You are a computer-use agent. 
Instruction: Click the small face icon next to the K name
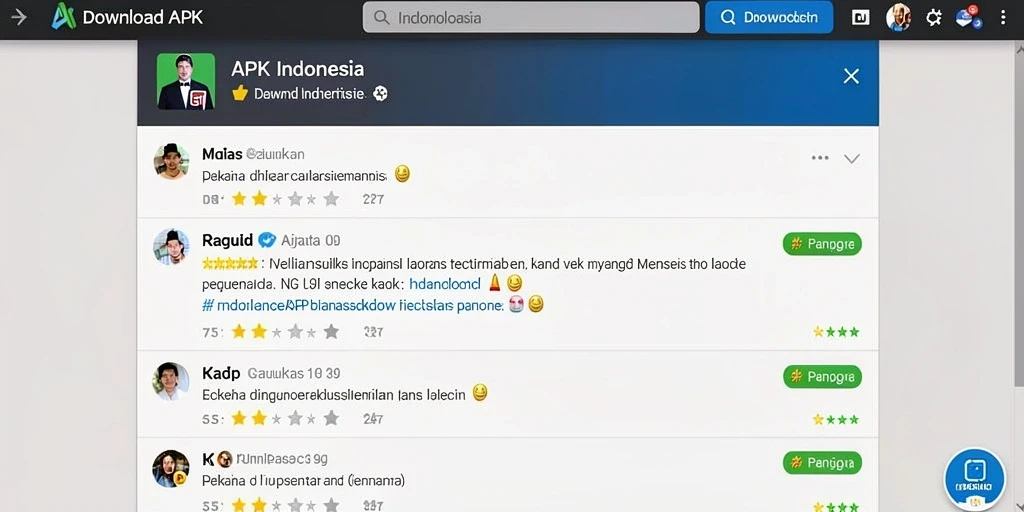[x=225, y=459]
